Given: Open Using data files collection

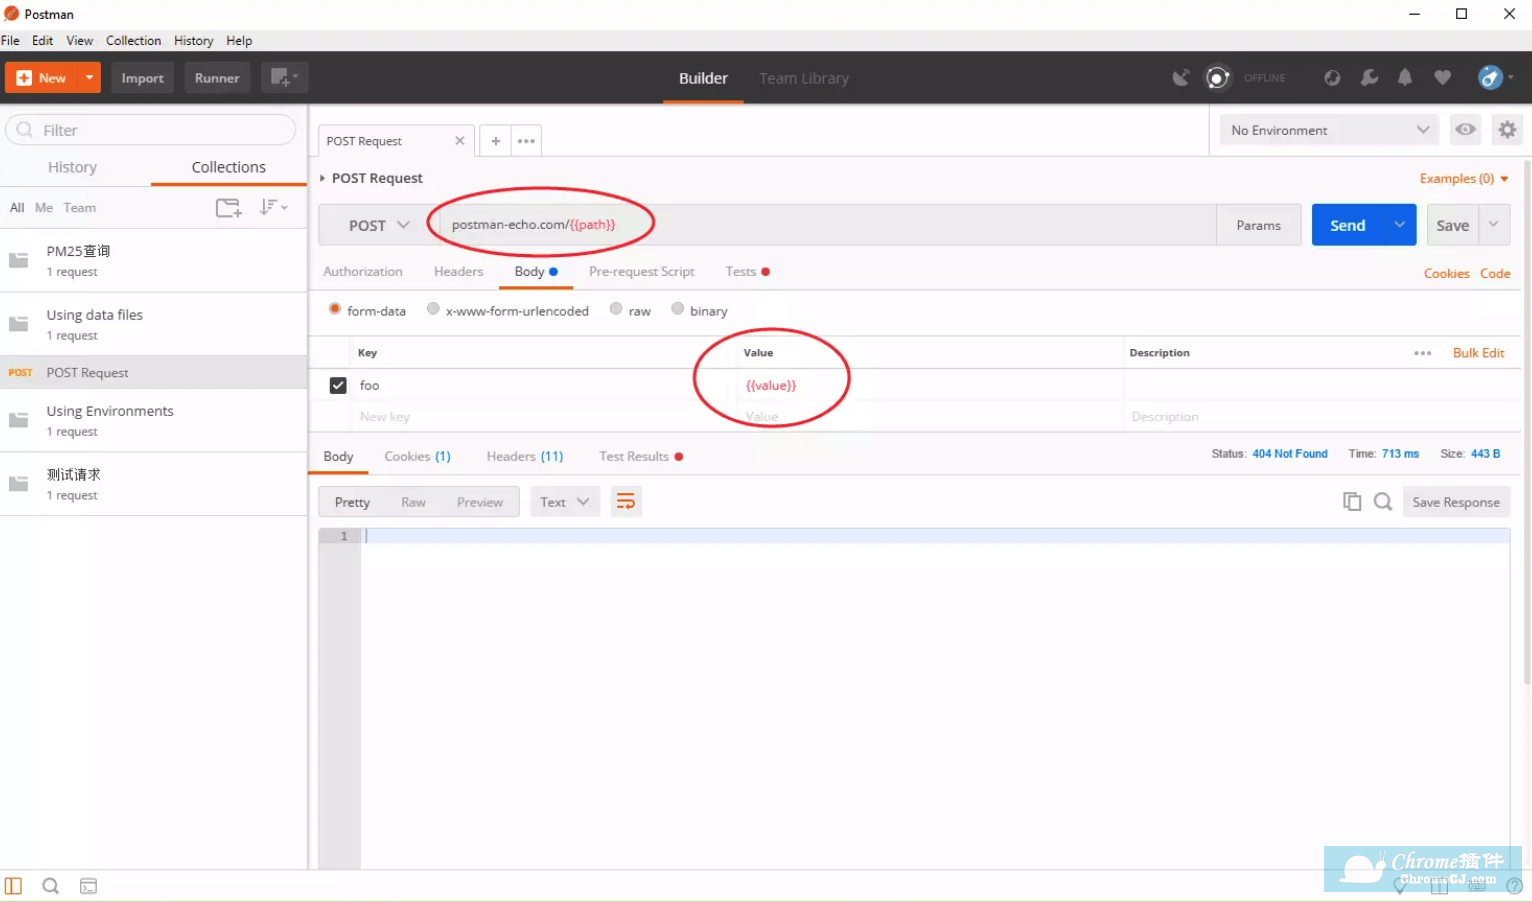Looking at the screenshot, I should tap(153, 324).
